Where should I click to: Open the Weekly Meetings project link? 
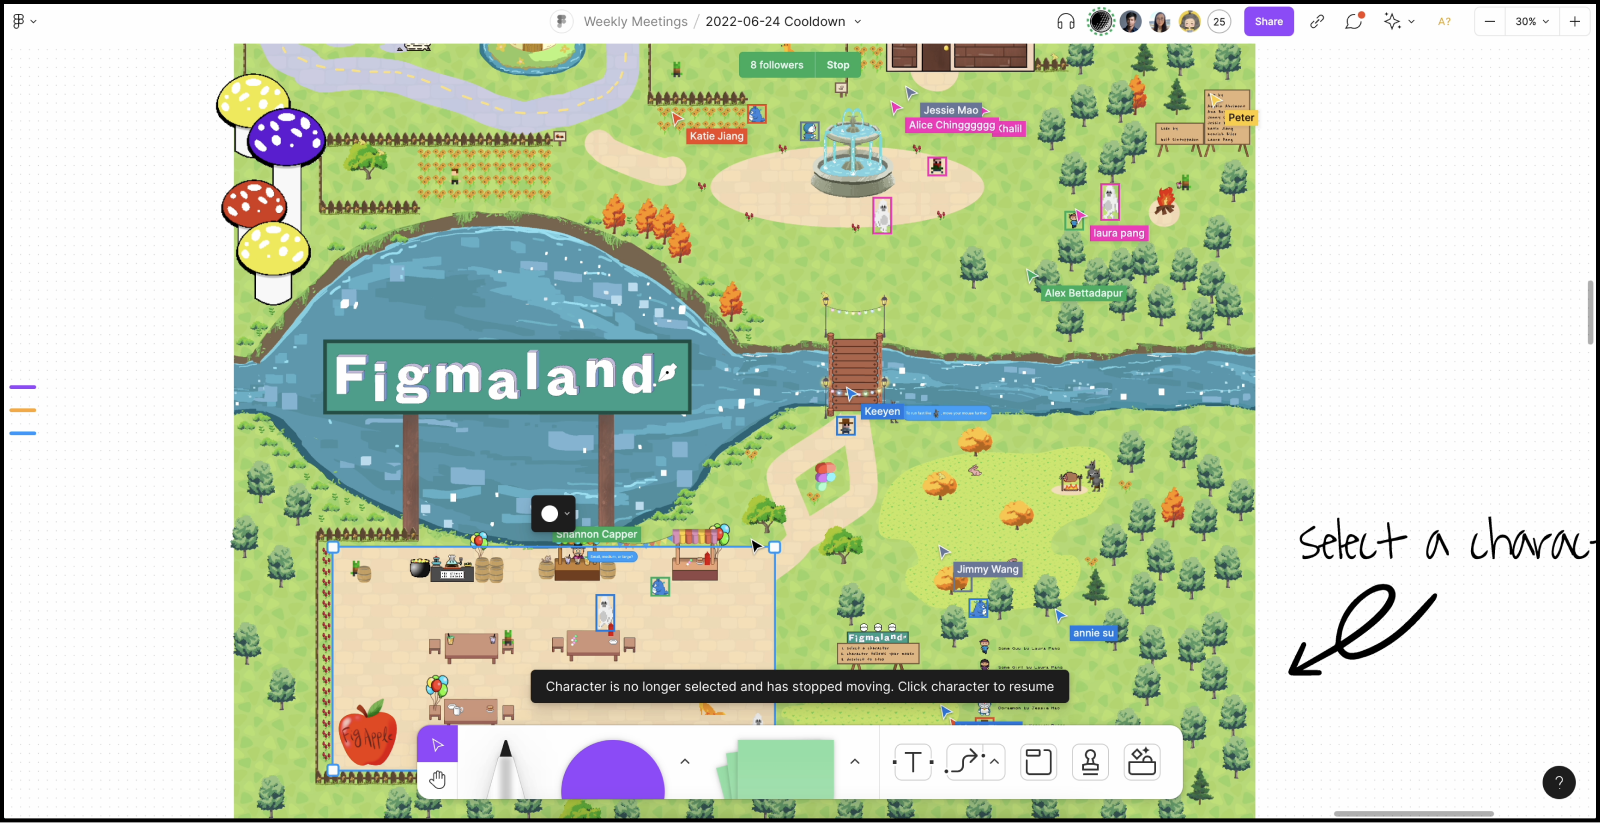[x=636, y=21]
